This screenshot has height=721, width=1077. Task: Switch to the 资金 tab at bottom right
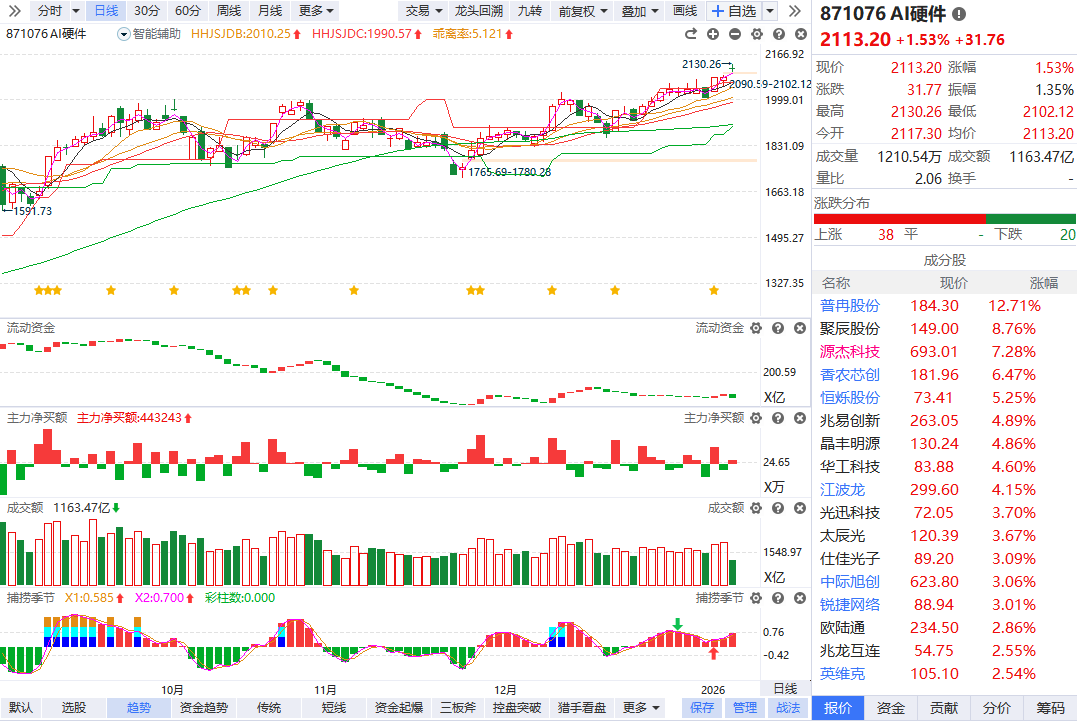click(891, 708)
